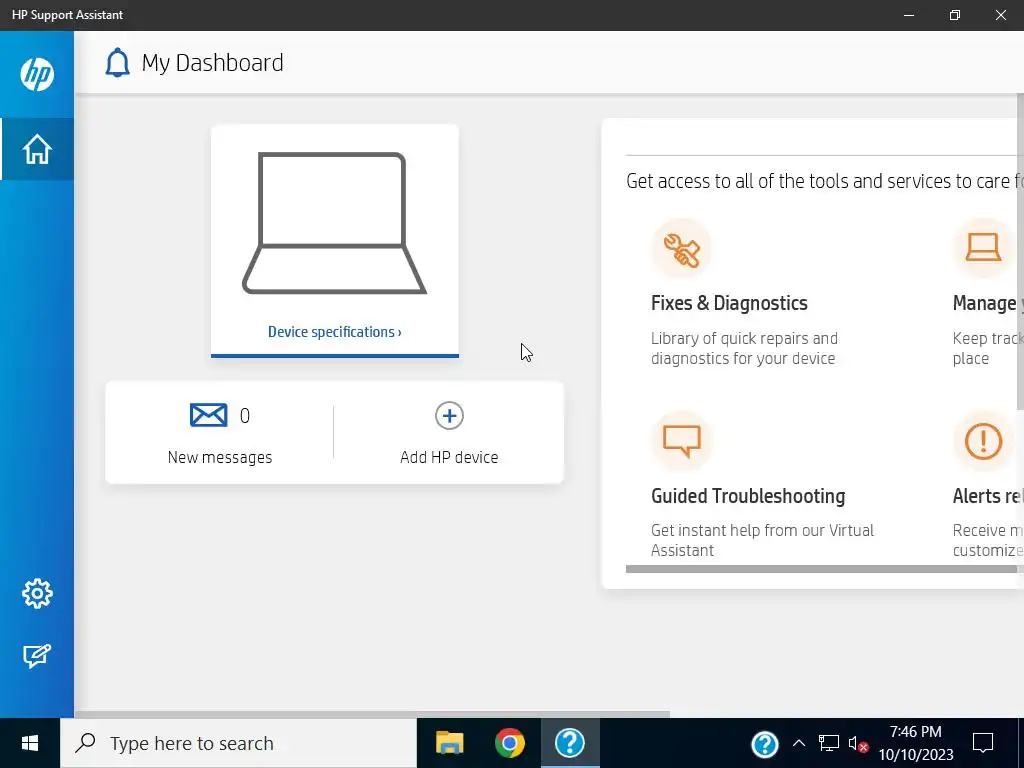Open the settings gear in sidebar

coord(37,594)
